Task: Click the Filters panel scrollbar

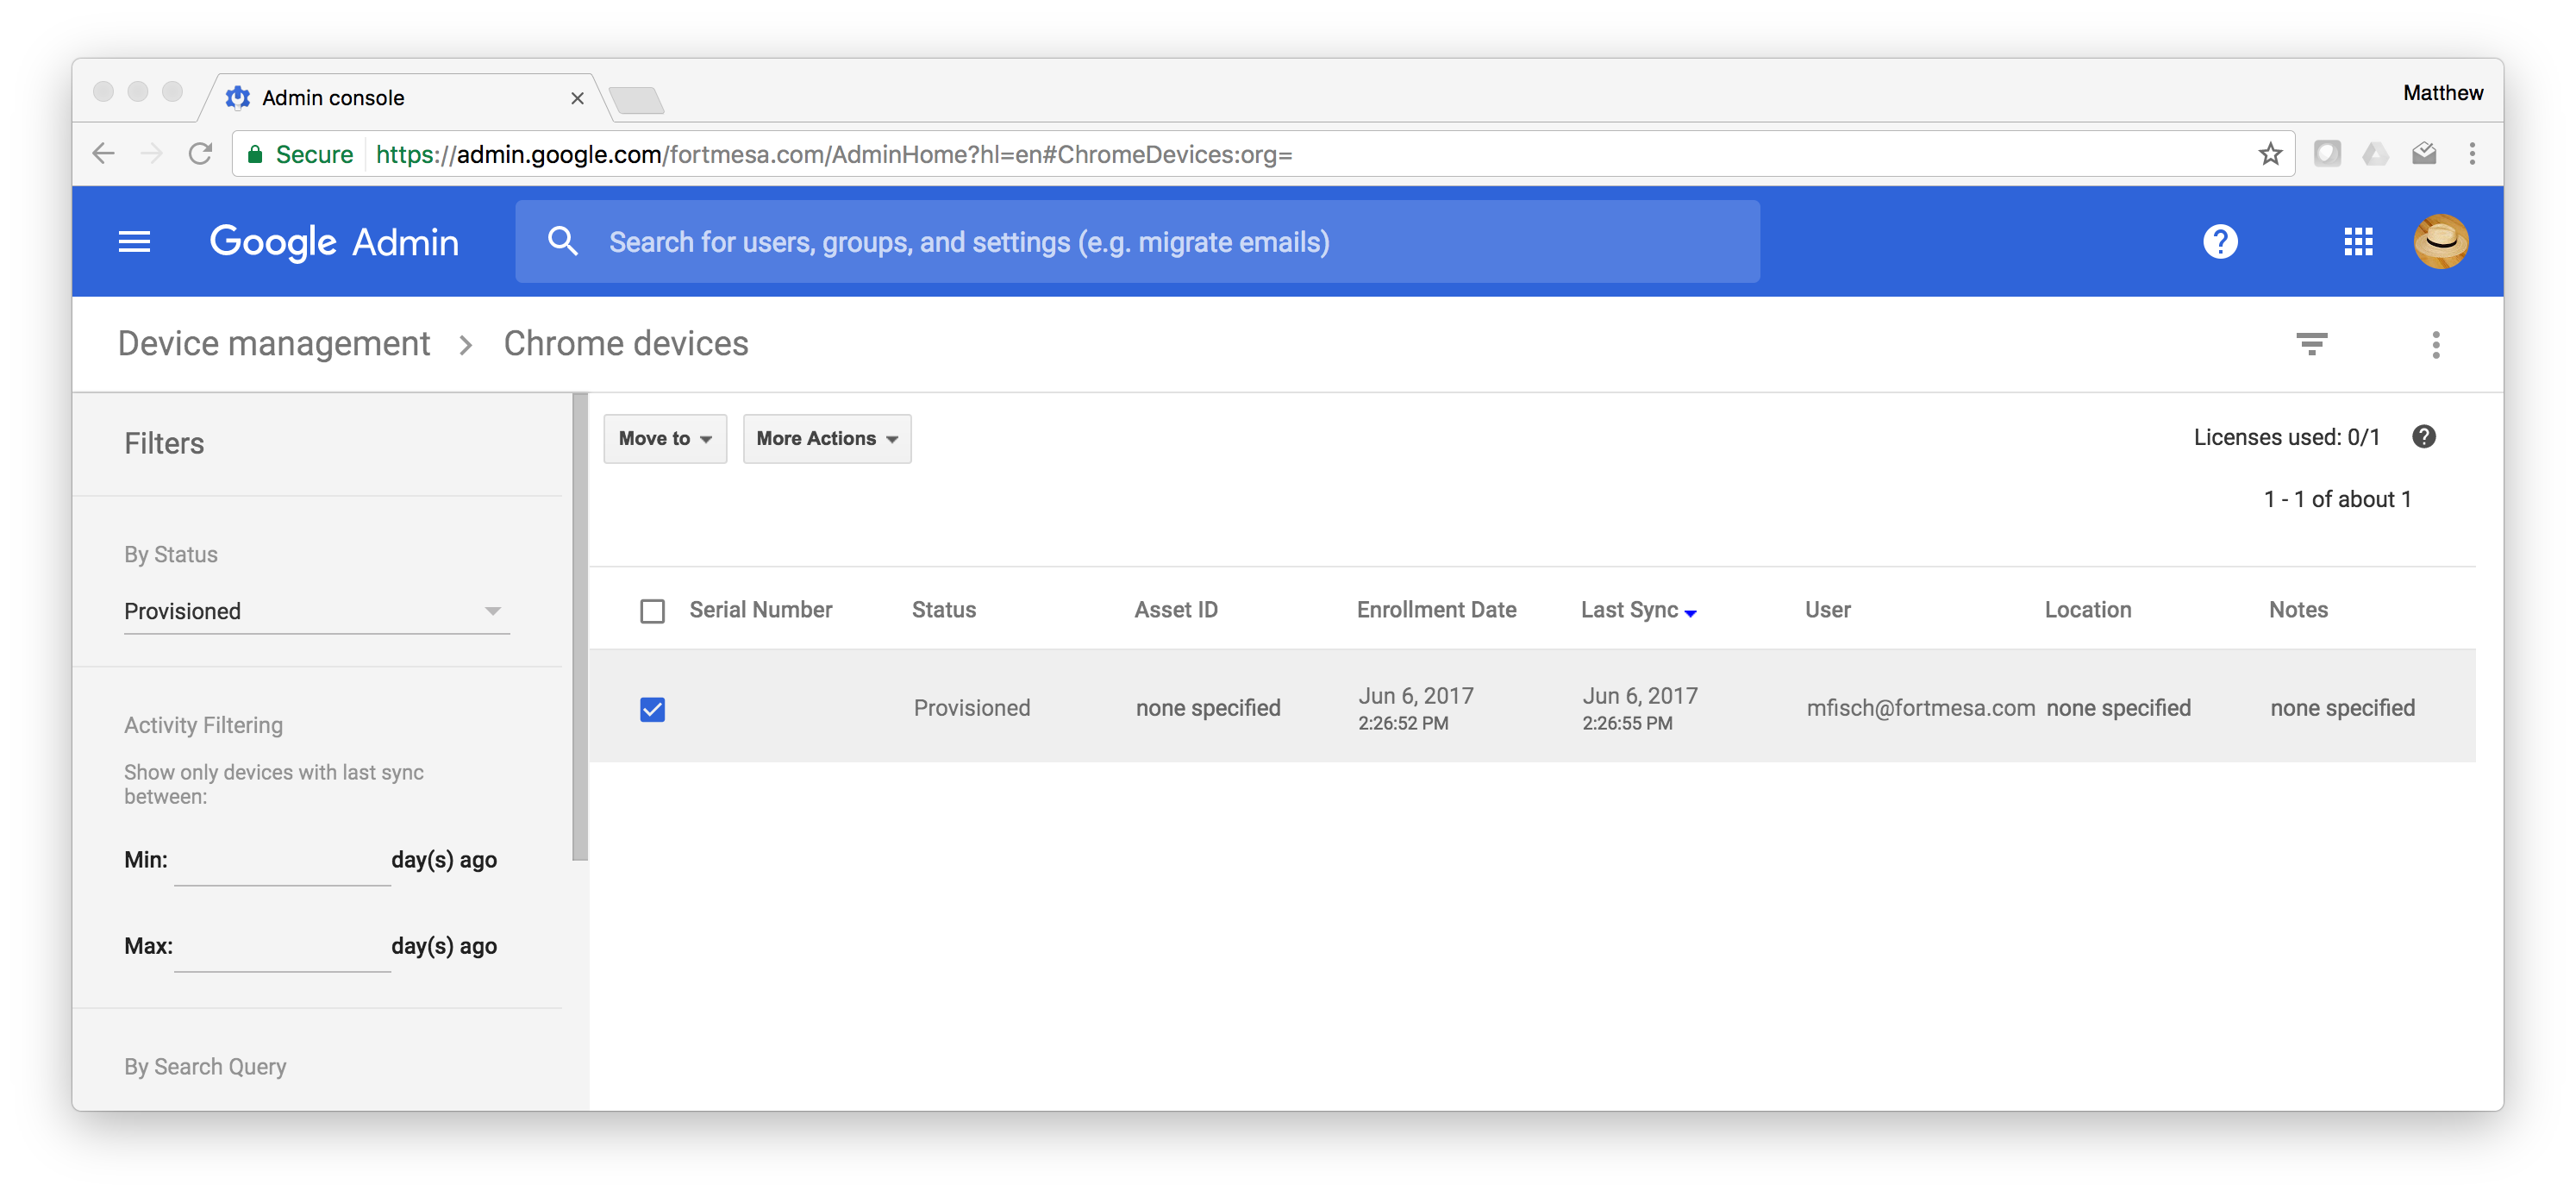Action: click(x=580, y=626)
